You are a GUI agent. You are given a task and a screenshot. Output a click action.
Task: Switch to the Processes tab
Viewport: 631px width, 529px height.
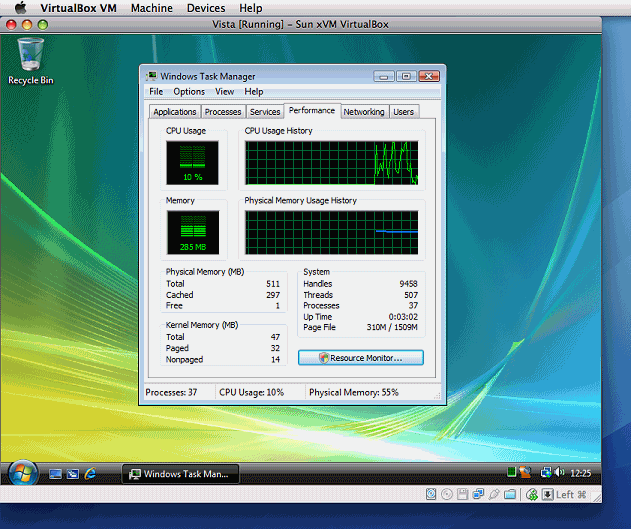pos(223,112)
